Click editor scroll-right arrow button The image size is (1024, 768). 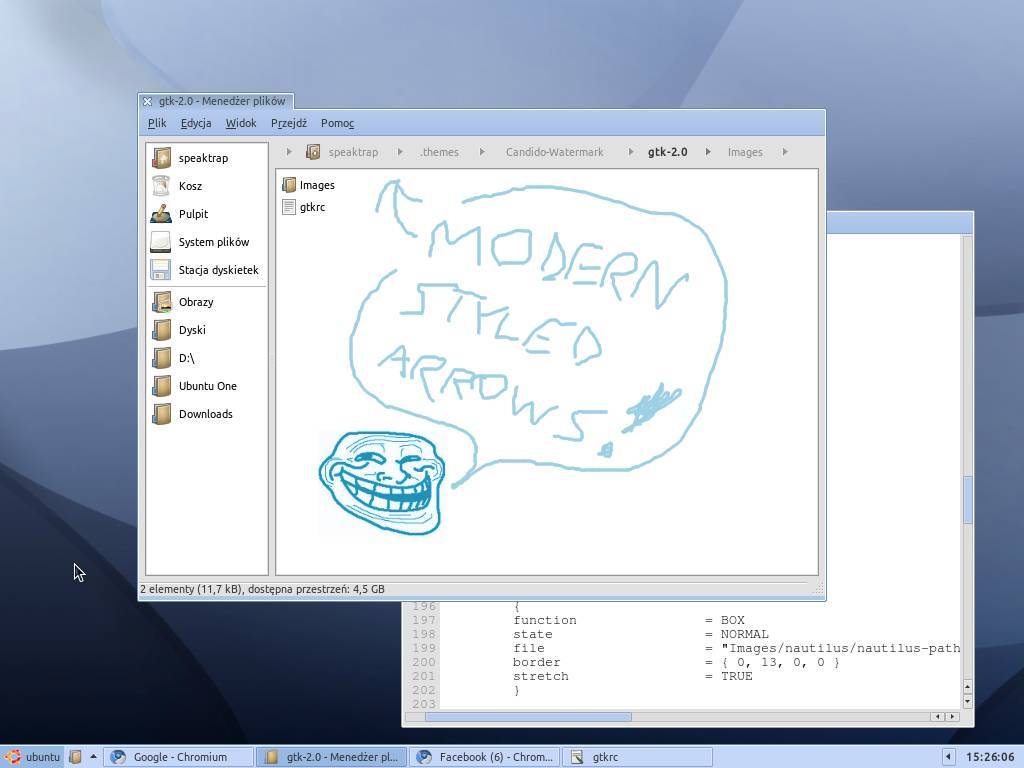952,717
